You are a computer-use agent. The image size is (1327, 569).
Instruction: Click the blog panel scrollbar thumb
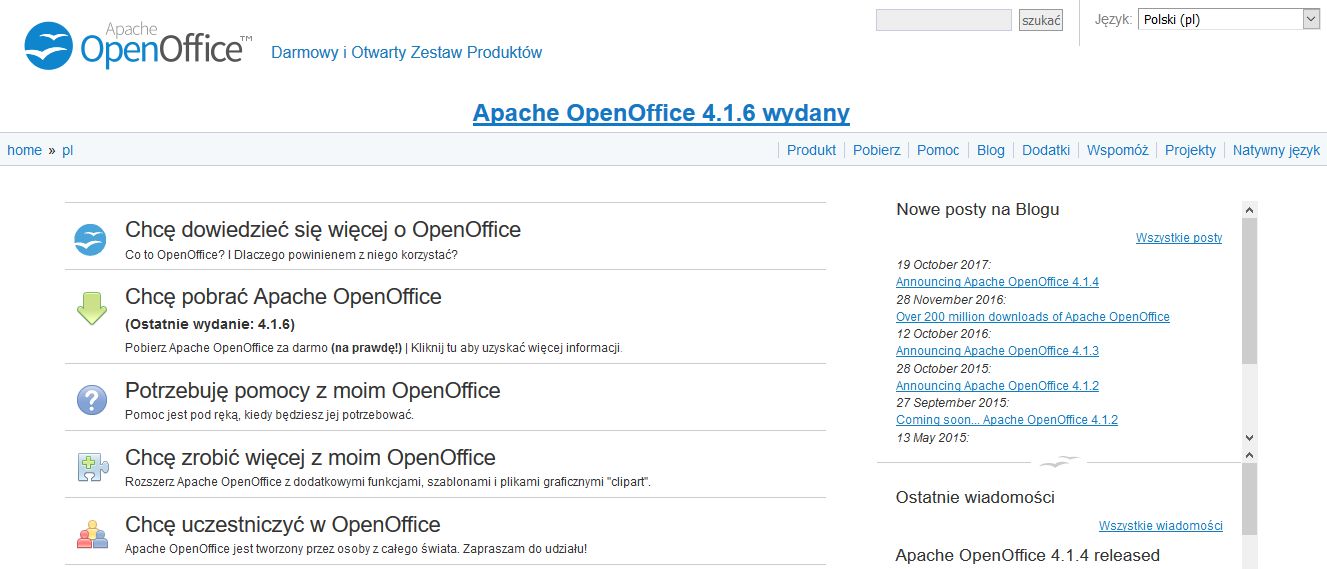(x=1249, y=290)
